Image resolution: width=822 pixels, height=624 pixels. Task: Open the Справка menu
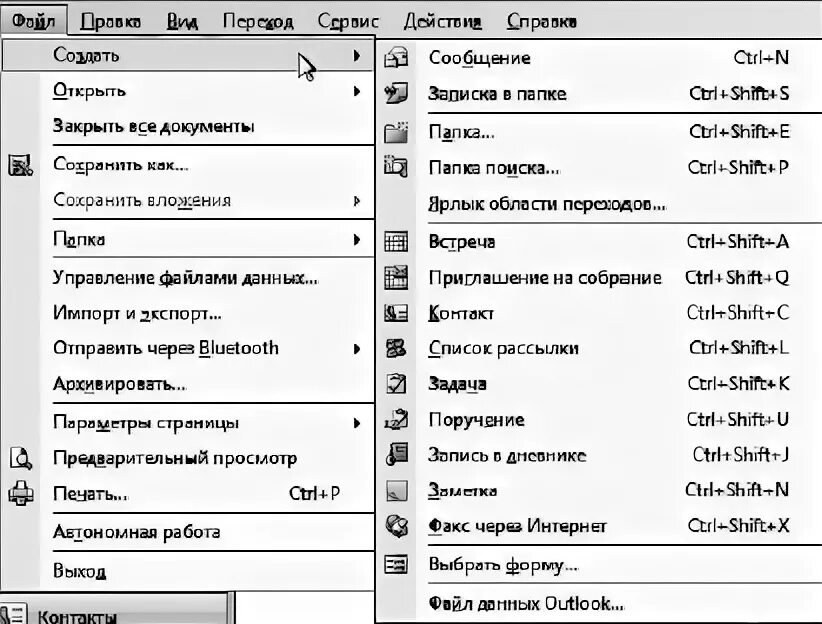pos(541,20)
